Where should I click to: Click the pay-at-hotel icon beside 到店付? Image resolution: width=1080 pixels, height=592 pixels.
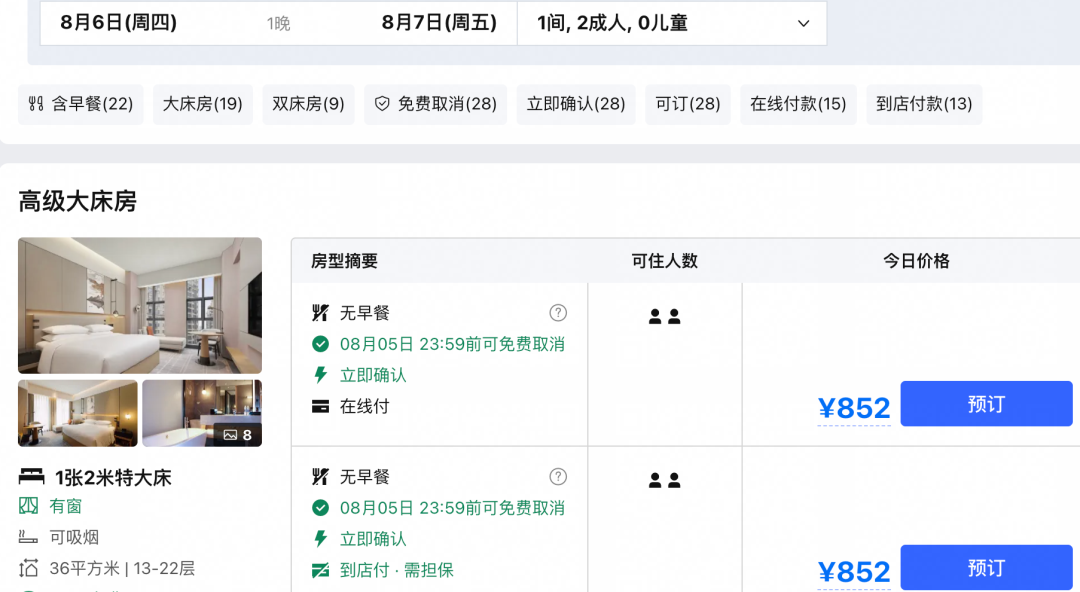320,570
